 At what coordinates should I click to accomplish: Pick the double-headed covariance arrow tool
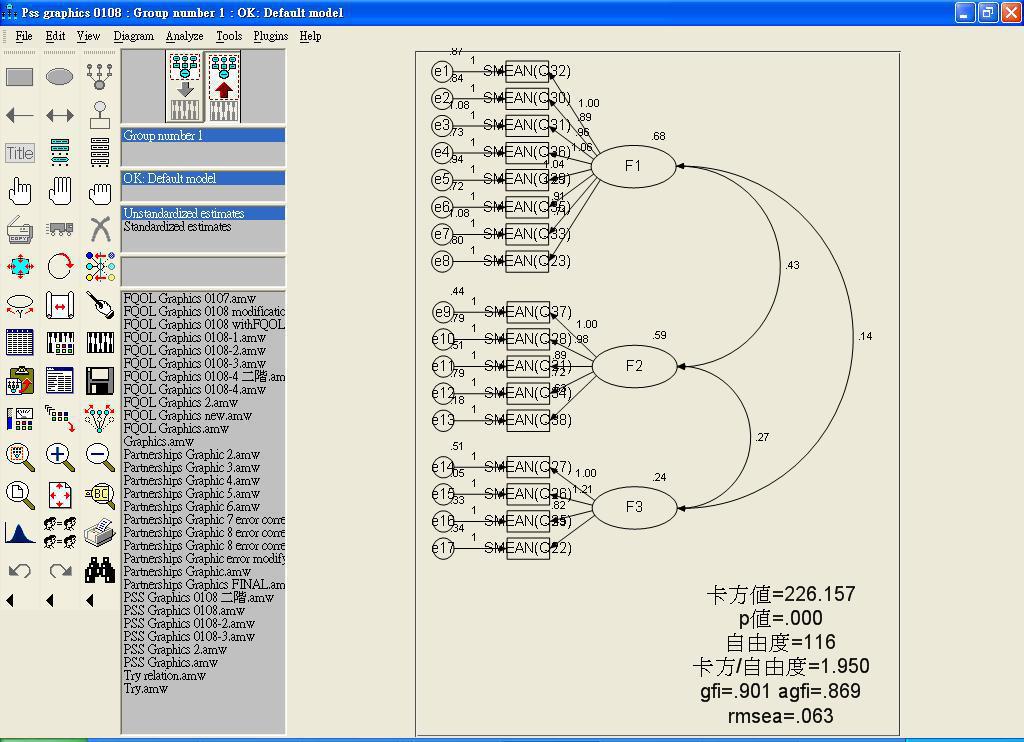pos(60,115)
